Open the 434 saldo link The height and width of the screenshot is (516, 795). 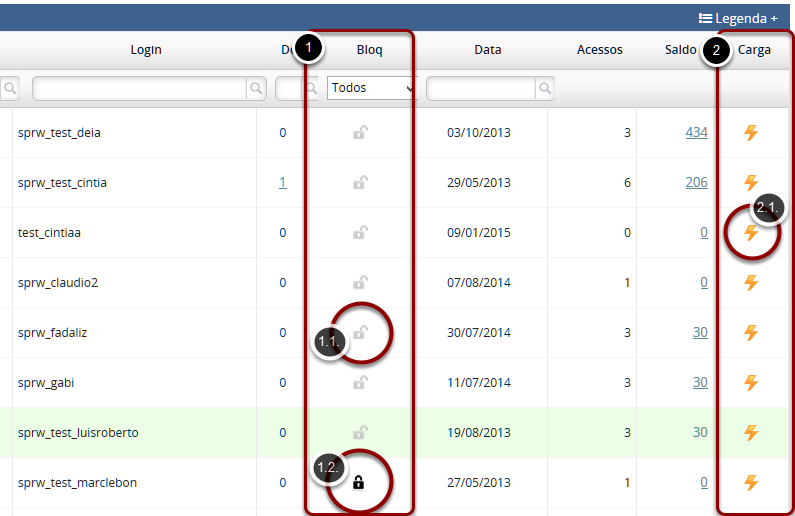(696, 133)
